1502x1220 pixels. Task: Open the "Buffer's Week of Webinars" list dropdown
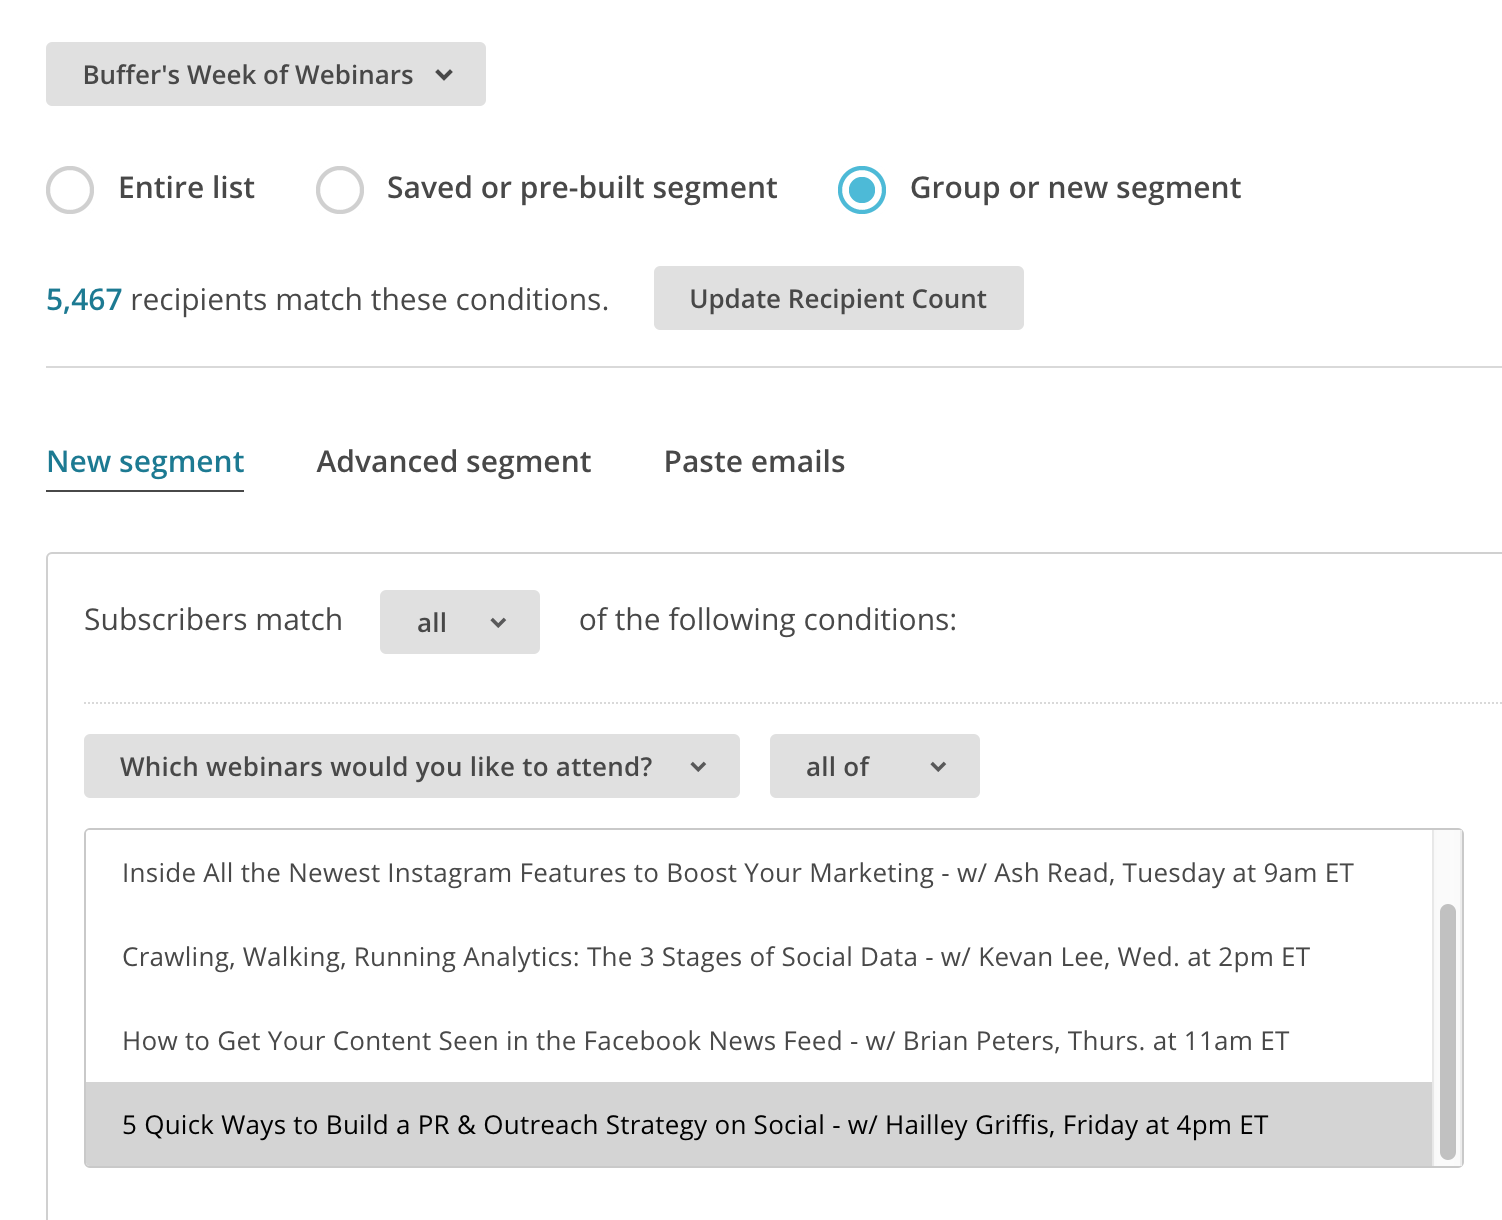265,74
